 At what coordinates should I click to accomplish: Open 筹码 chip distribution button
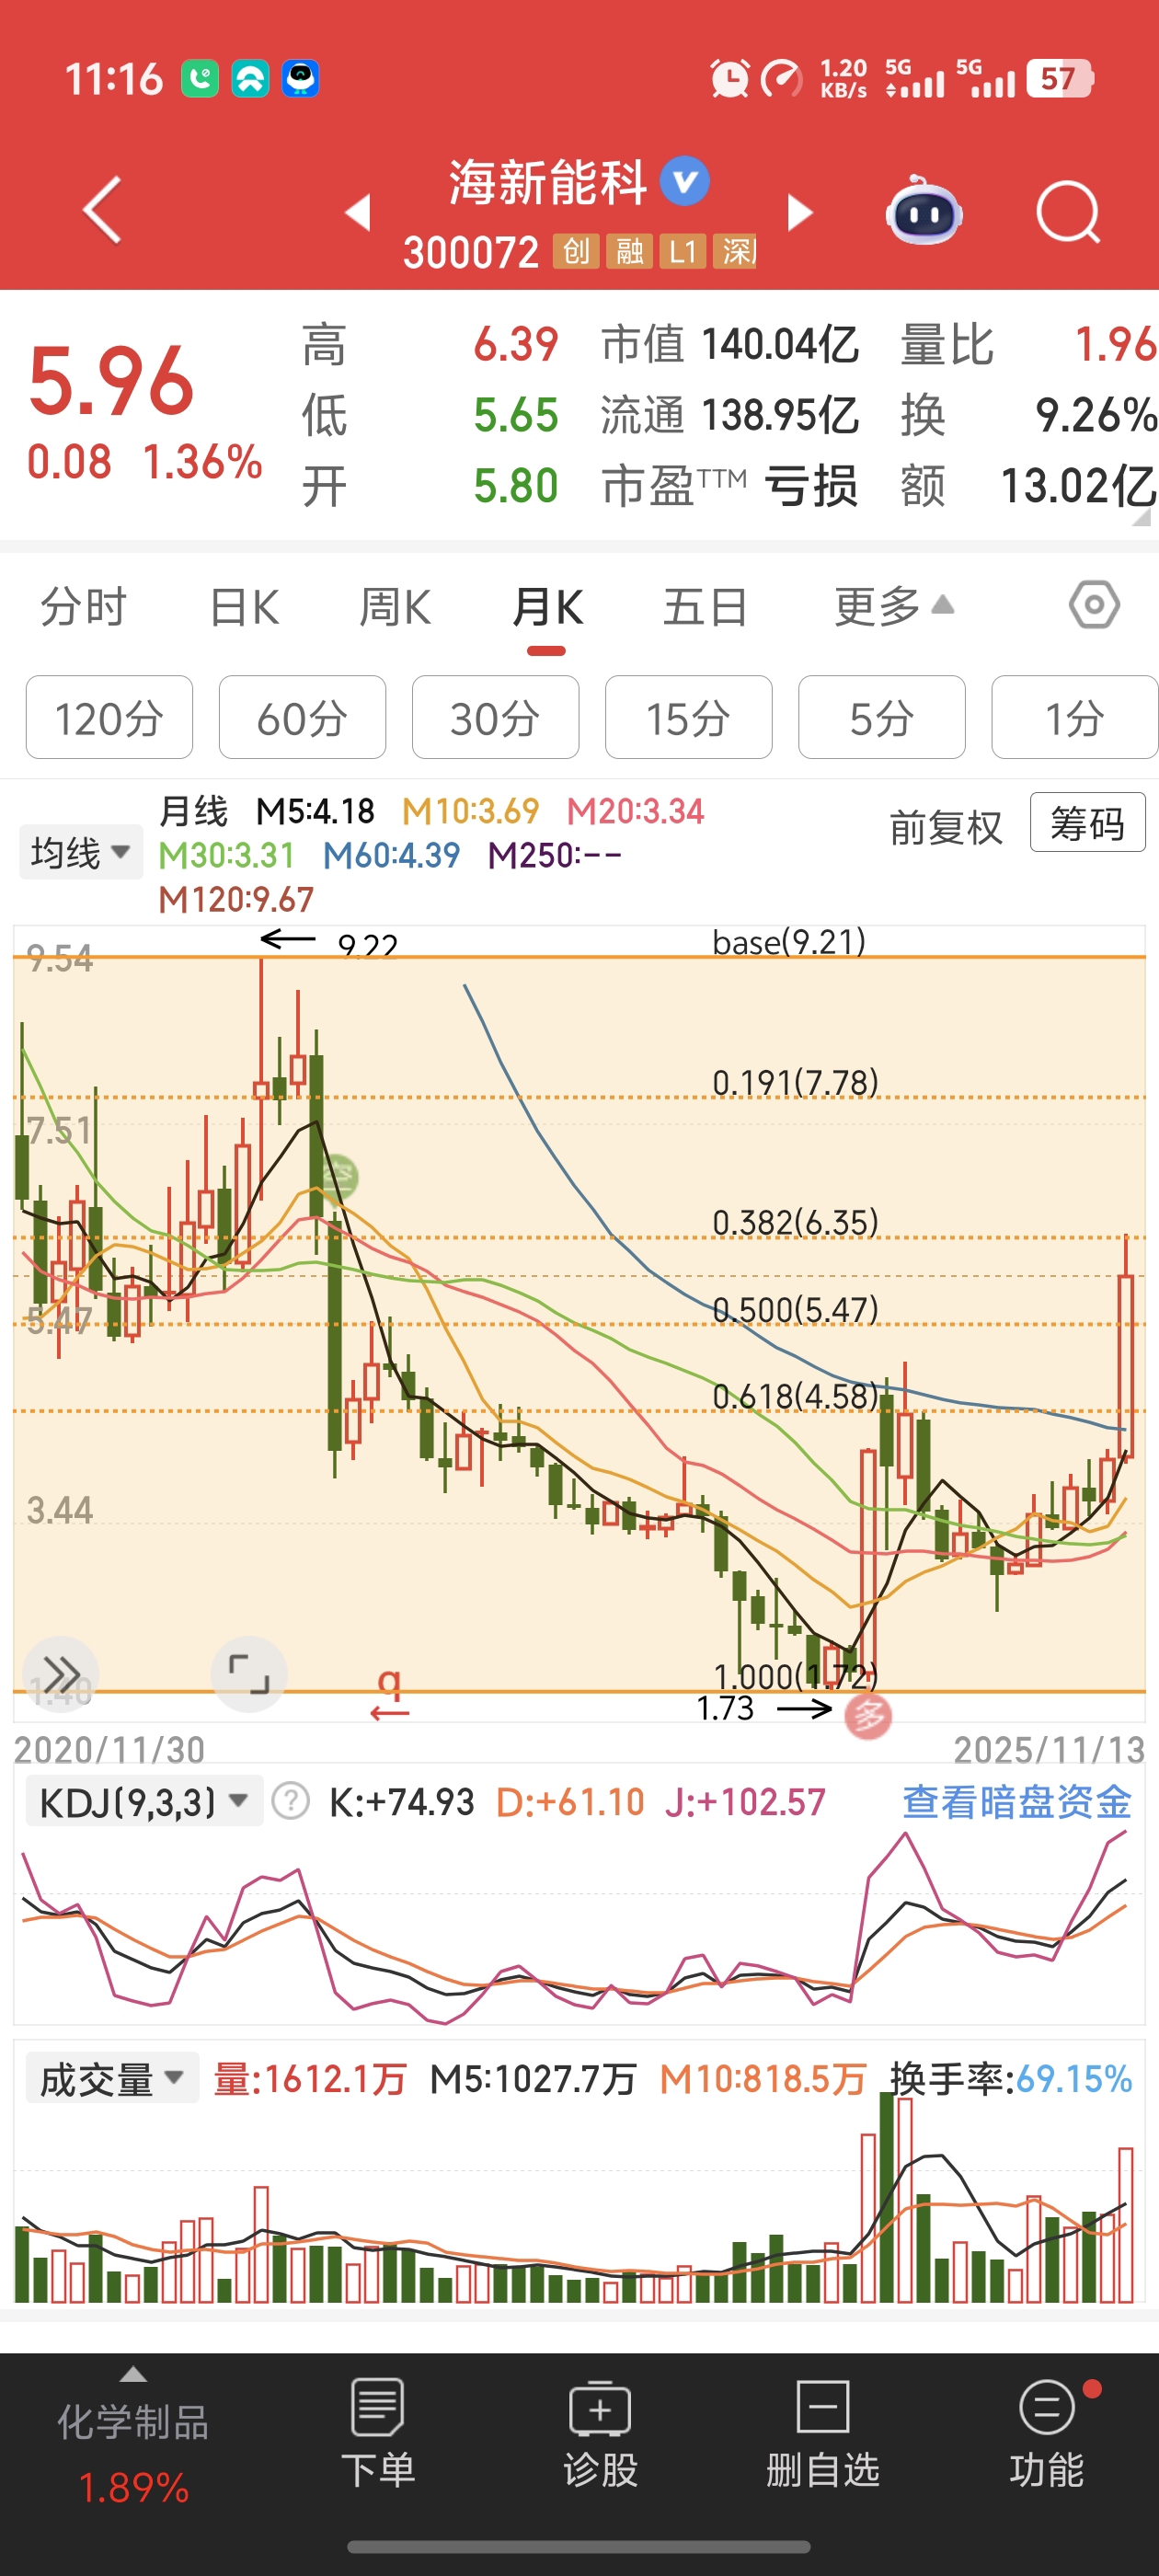[x=1087, y=823]
